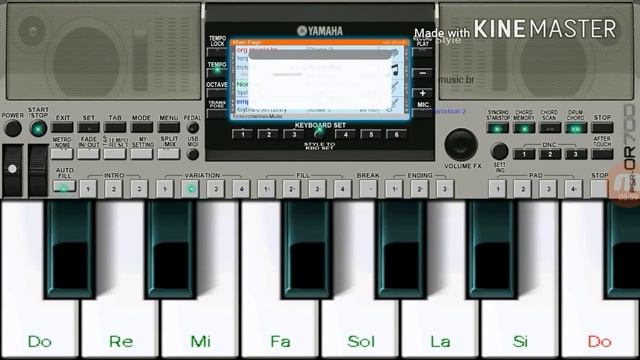Trigger FILL 3 button
Image resolution: width=640 pixels, height=360 pixels.
pos(317,189)
